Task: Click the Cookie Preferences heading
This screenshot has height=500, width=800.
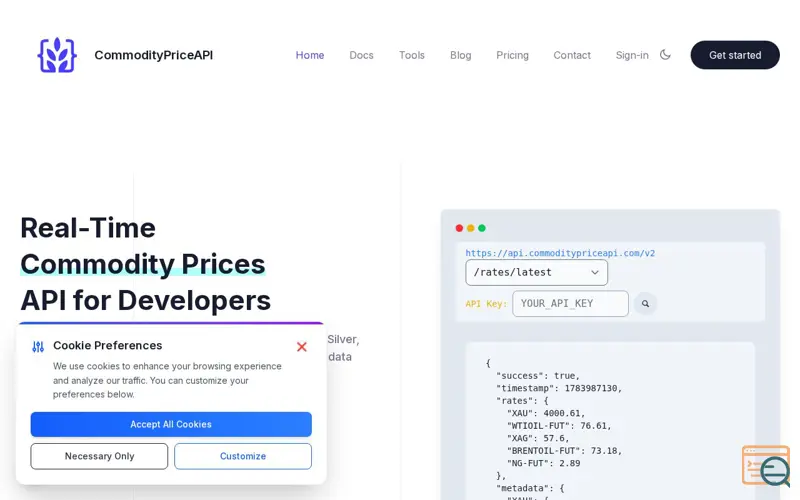Action: (x=108, y=345)
